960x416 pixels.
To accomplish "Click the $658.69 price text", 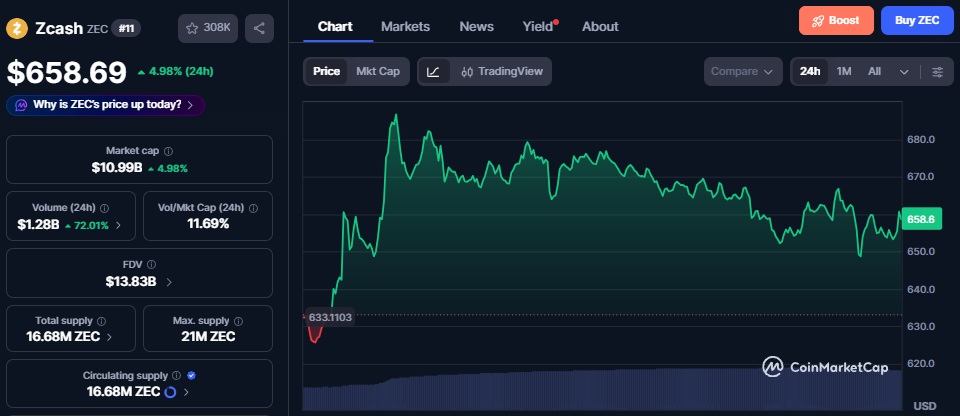I will [x=67, y=72].
